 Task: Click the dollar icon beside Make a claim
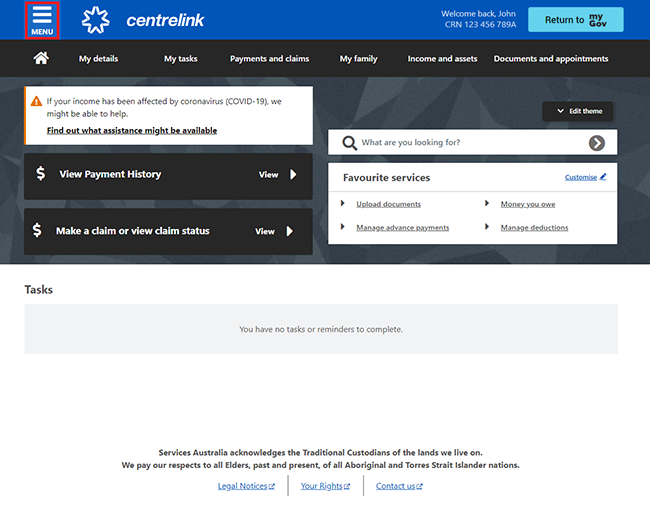pyautogui.click(x=38, y=230)
